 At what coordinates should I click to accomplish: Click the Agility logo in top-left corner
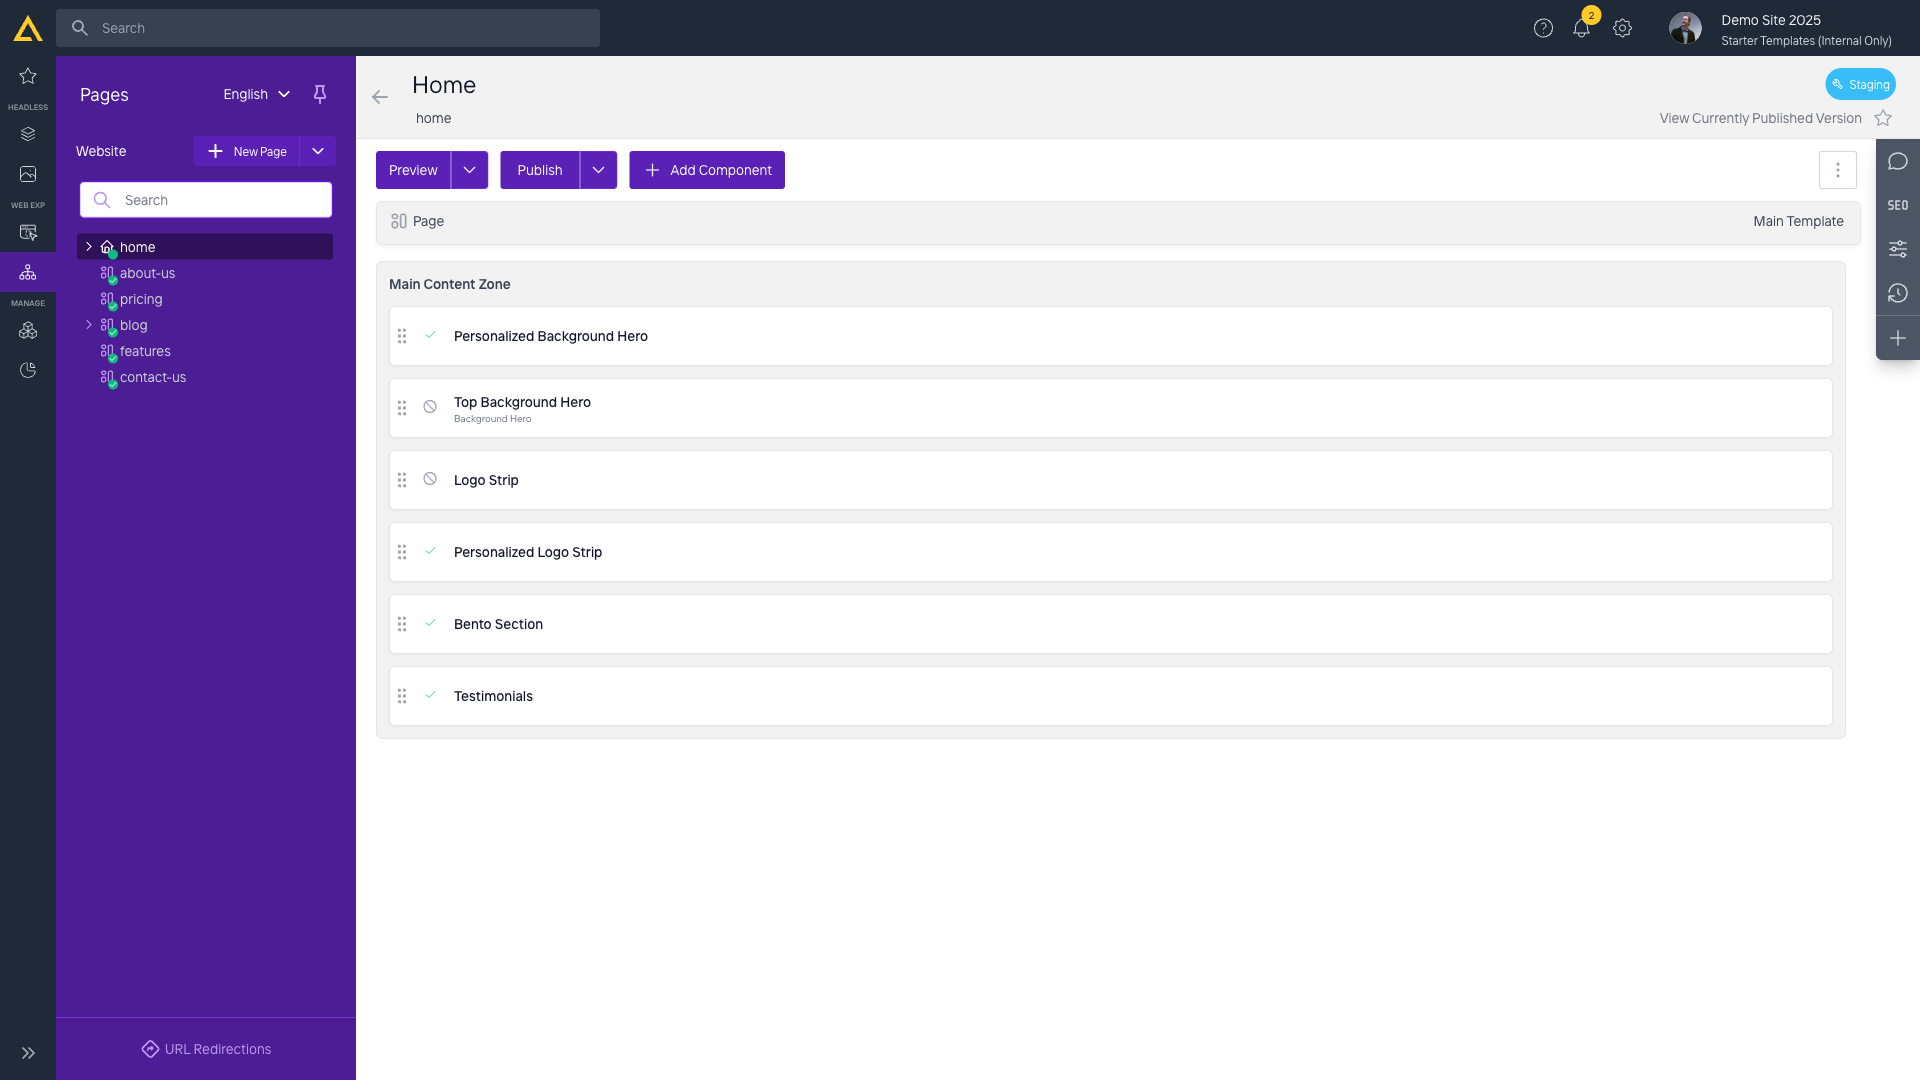(28, 28)
